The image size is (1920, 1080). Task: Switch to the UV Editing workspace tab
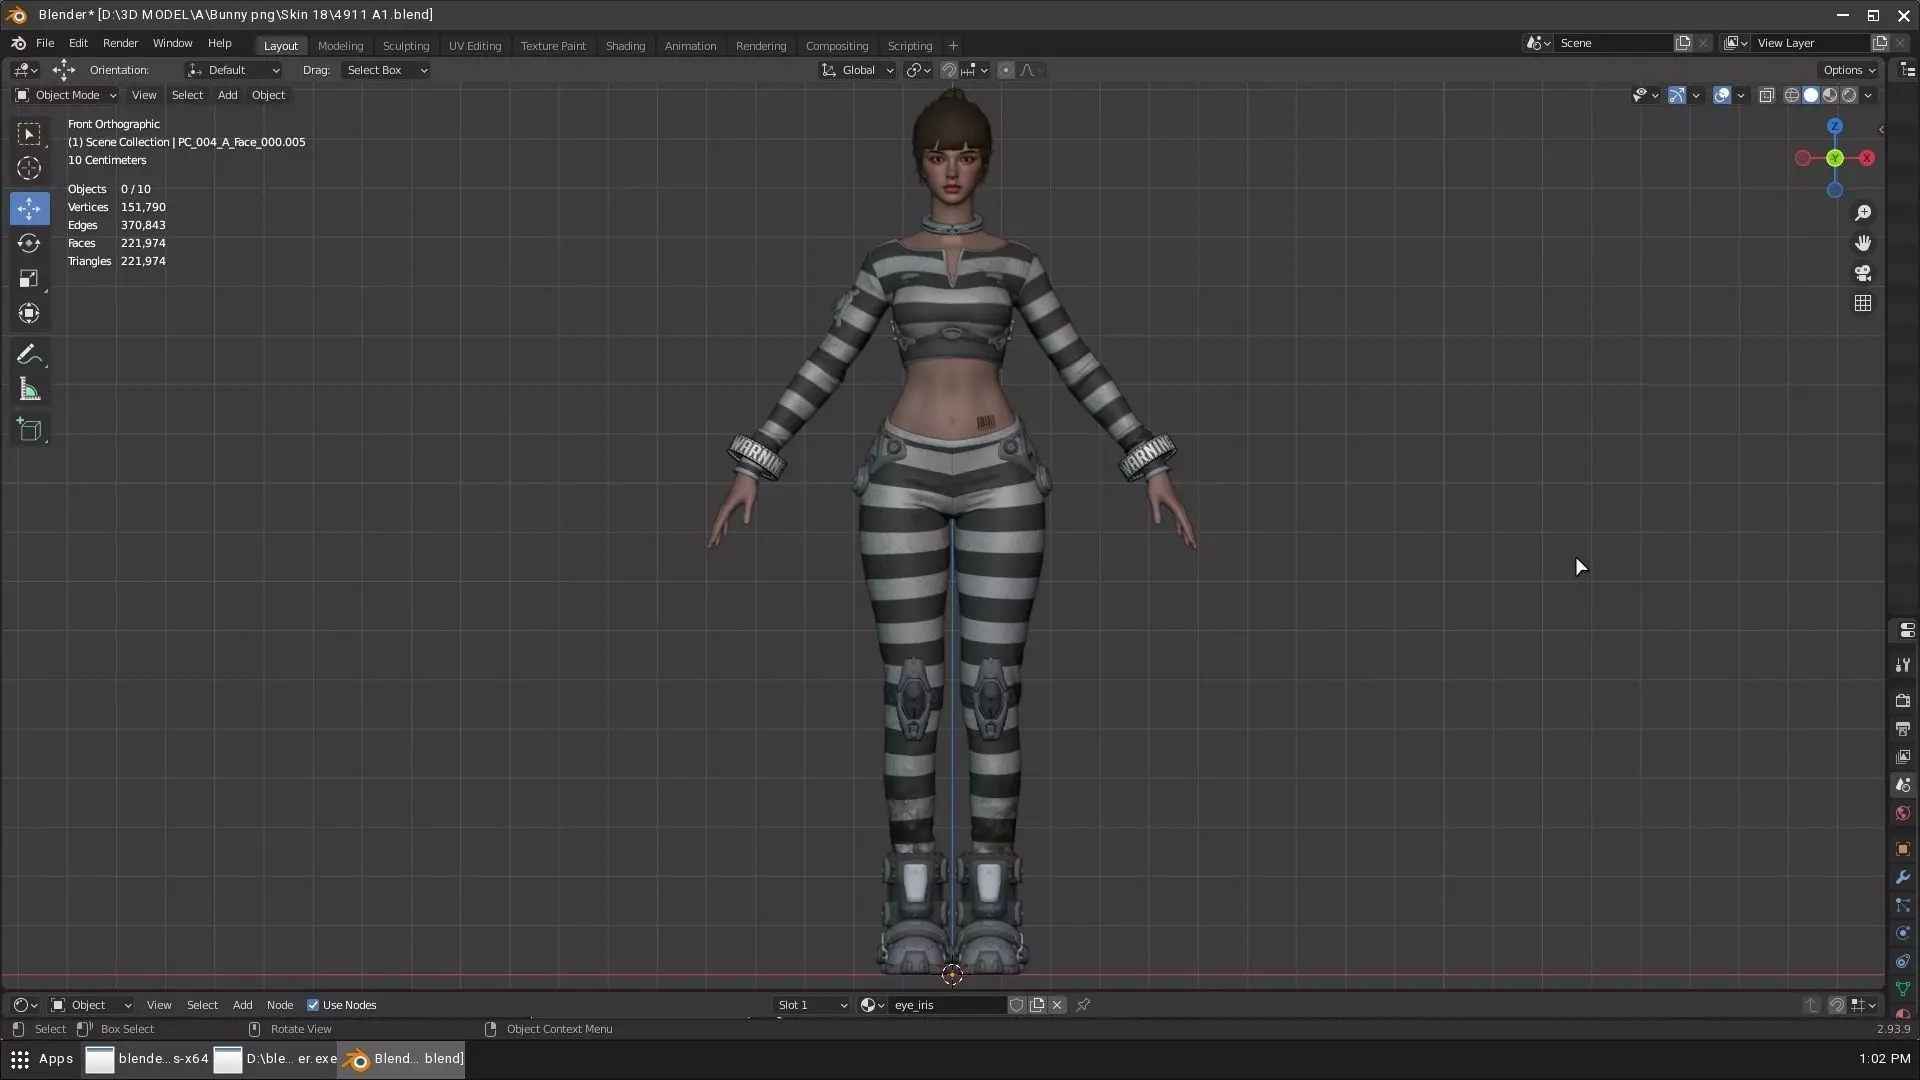(475, 46)
